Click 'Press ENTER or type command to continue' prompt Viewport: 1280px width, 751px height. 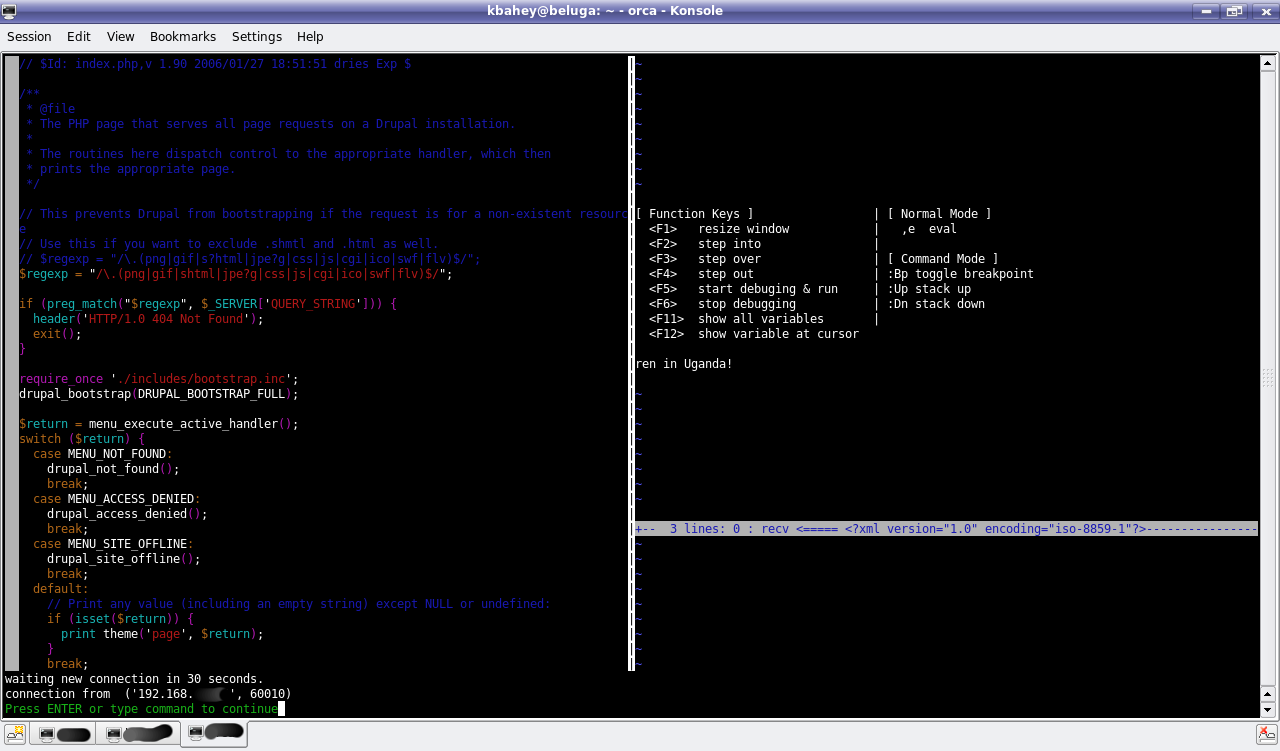(x=141, y=709)
